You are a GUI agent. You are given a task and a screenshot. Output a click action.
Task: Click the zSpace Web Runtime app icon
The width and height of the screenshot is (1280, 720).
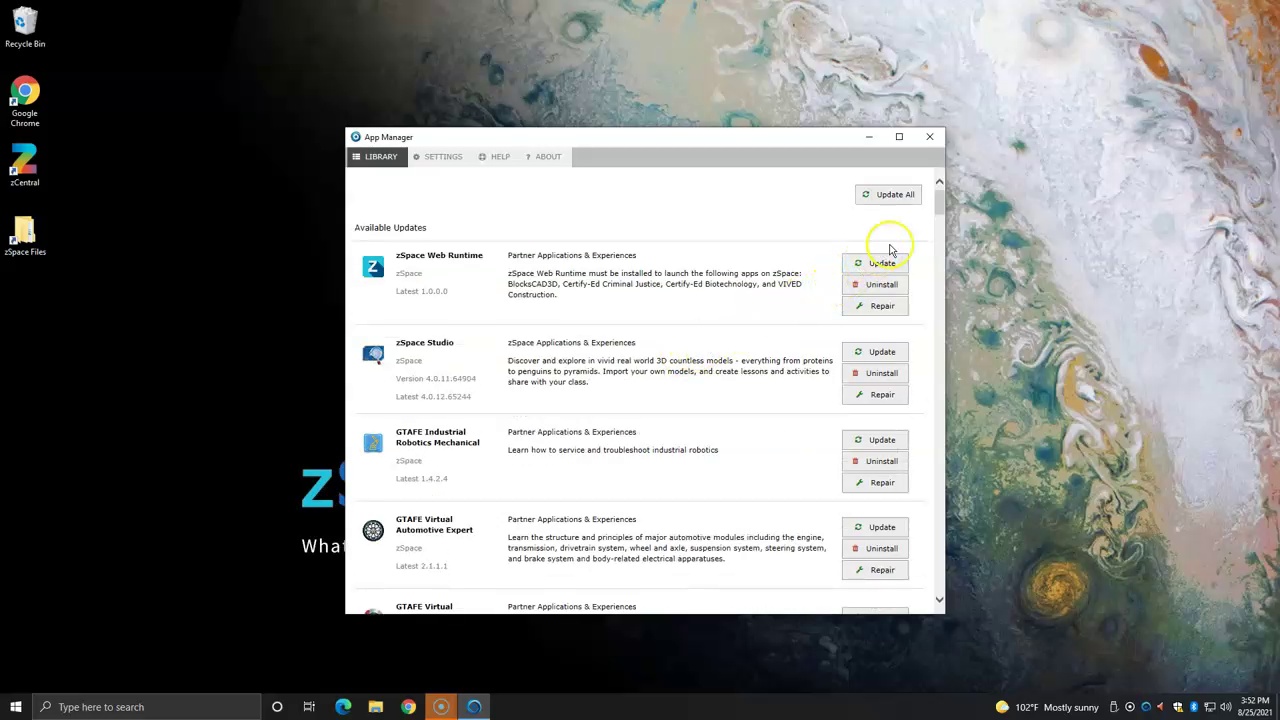(x=373, y=266)
